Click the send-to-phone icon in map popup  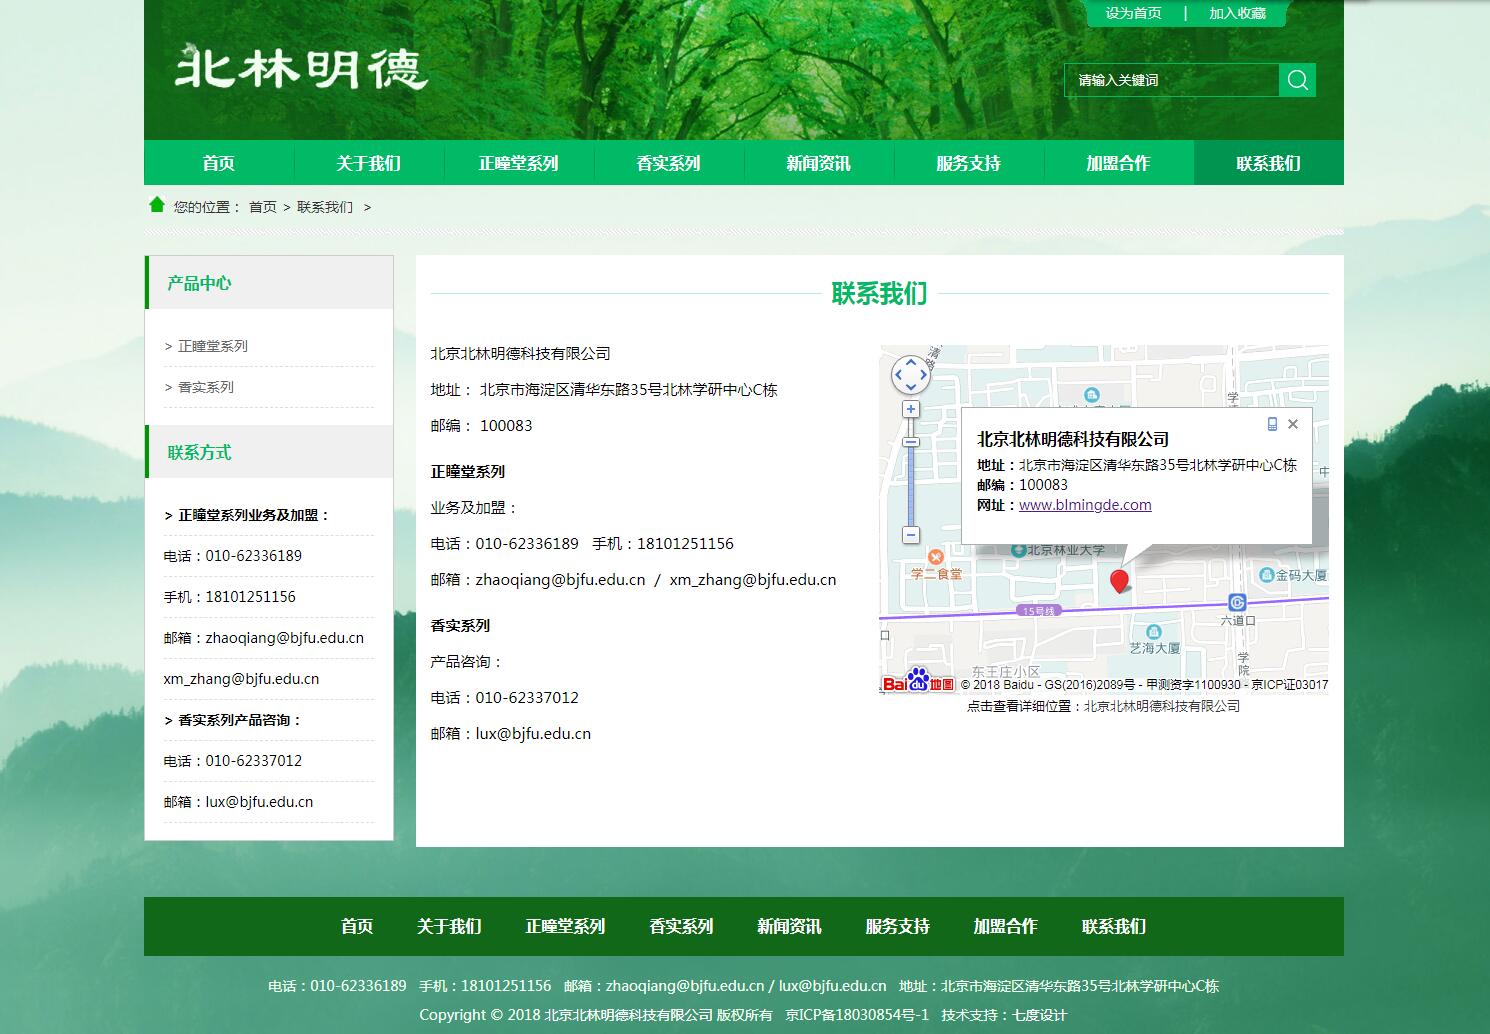(x=1272, y=424)
